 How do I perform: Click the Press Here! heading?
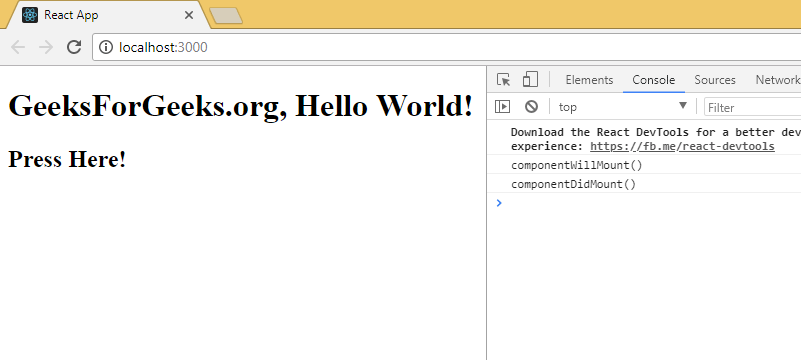(x=67, y=159)
